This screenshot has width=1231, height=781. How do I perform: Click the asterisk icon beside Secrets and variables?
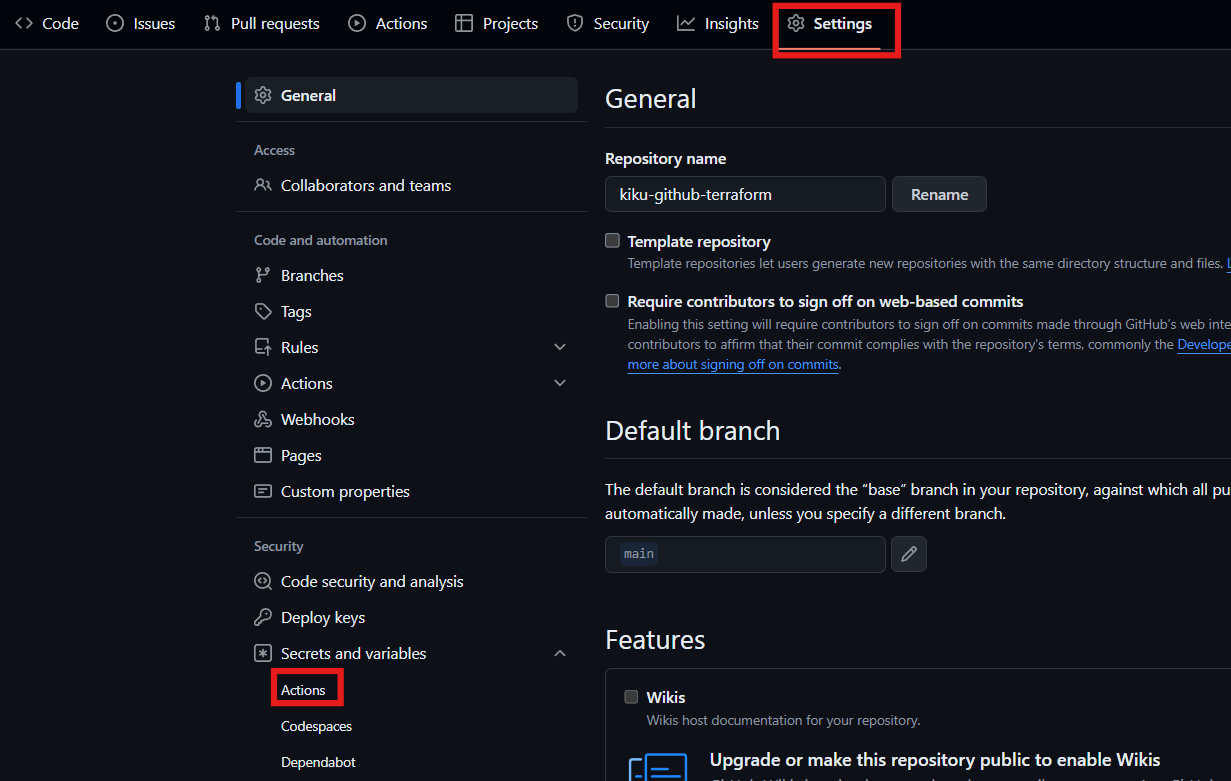click(x=263, y=653)
